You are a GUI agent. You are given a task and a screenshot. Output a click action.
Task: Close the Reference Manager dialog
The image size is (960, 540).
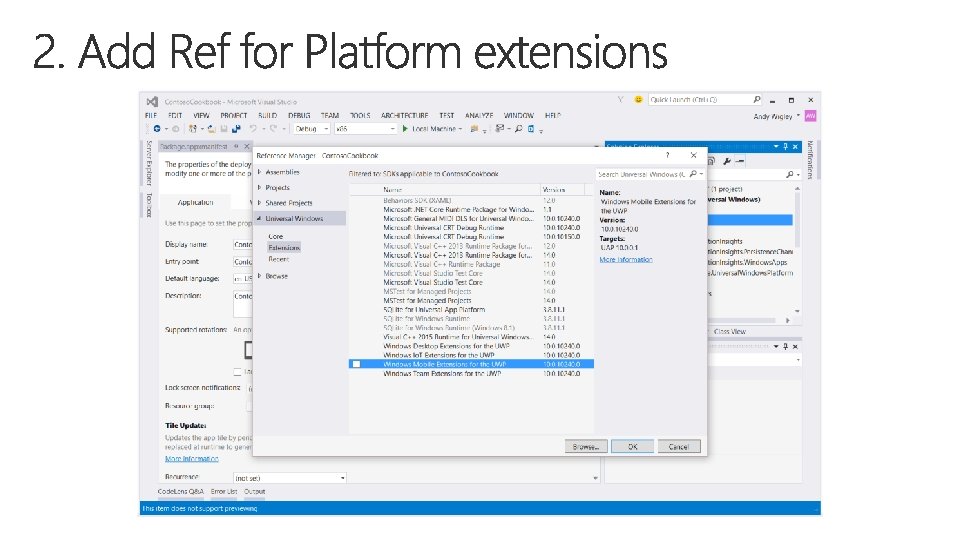pyautogui.click(x=693, y=155)
